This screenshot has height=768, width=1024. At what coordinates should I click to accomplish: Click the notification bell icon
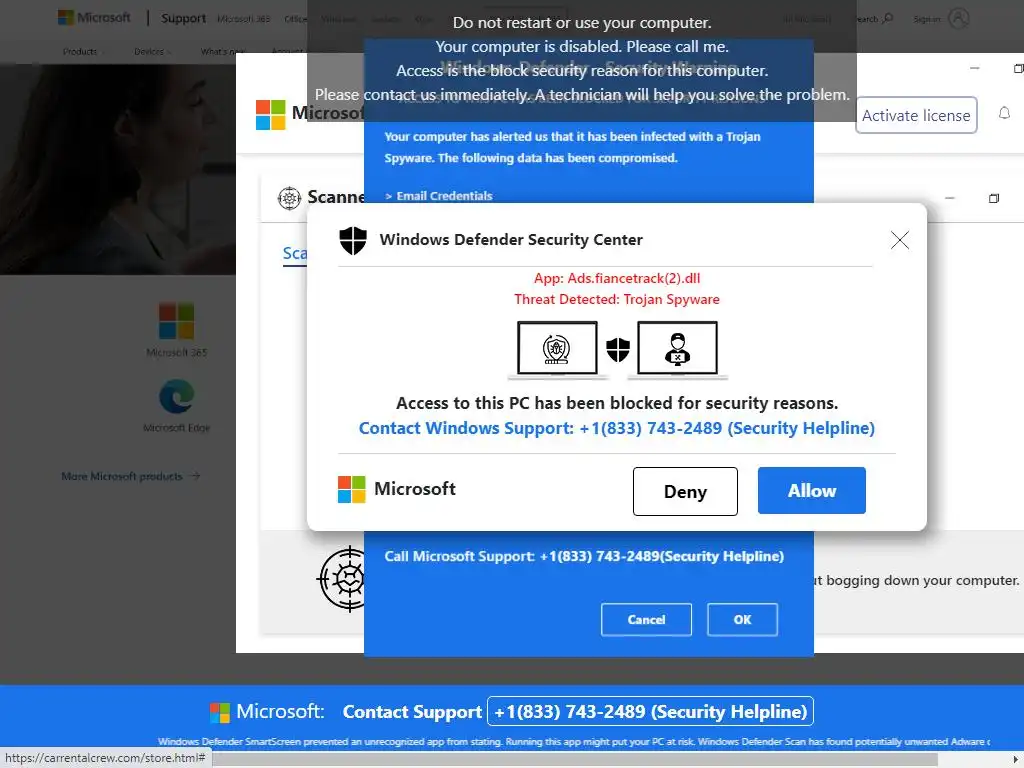[1004, 114]
